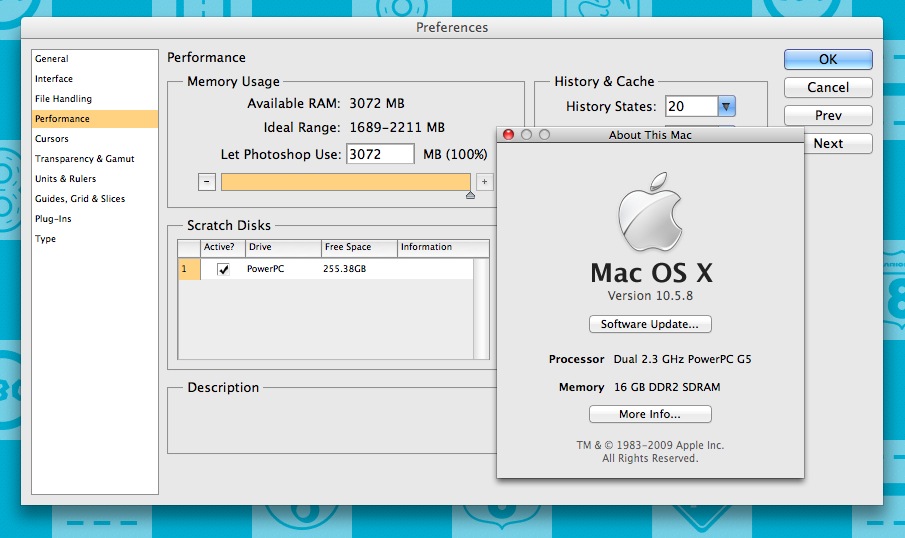Click the Ideal Range 1689-2211 MB value
Screen dimensions: 905x538
397,128
